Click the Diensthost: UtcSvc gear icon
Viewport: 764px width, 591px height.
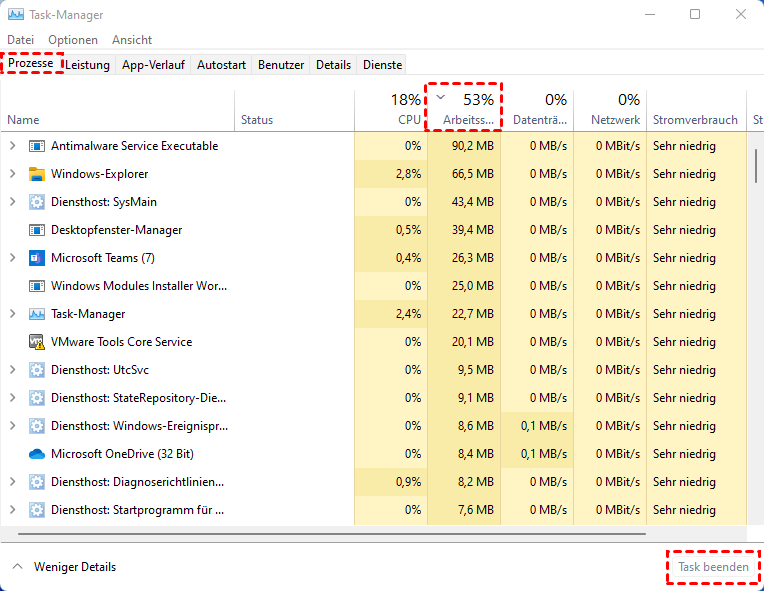[x=37, y=370]
